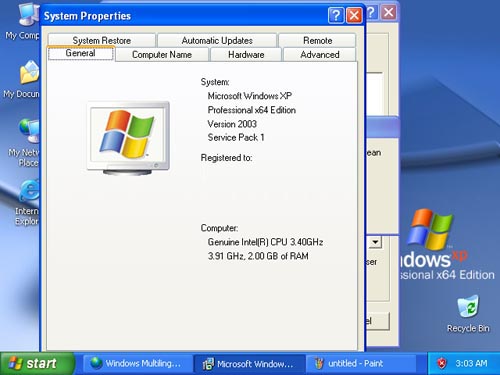Select the Internet Explorer desktop icon

(27, 202)
